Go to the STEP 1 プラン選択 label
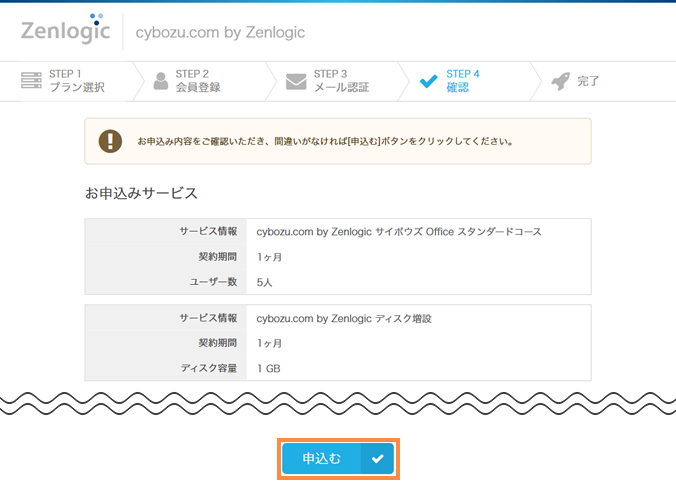Viewport: 676px width, 490px height. (76, 81)
